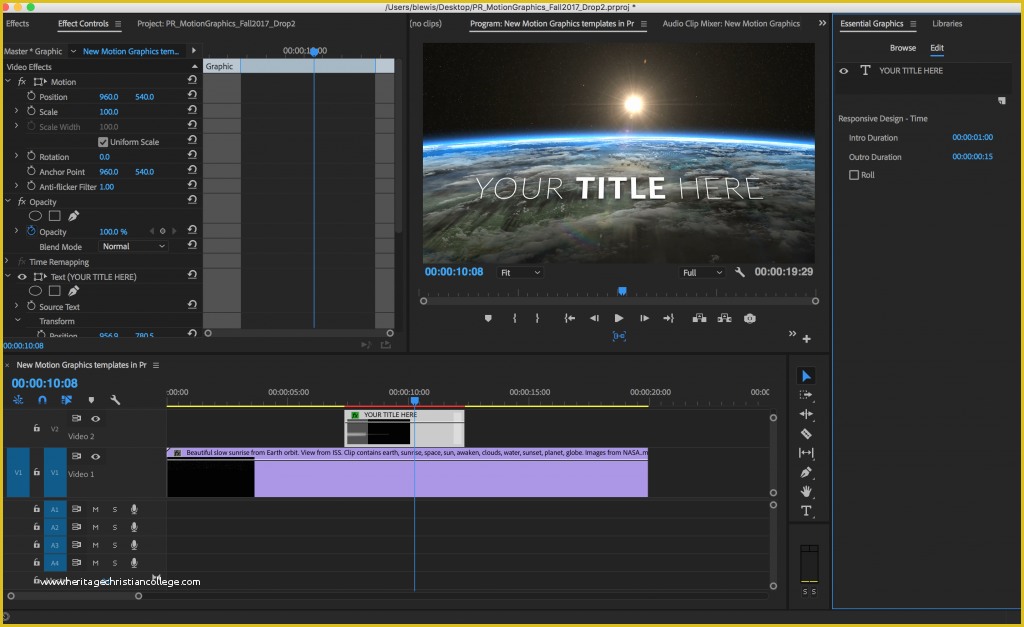Select the Razor tool
1024x627 pixels.
(806, 434)
